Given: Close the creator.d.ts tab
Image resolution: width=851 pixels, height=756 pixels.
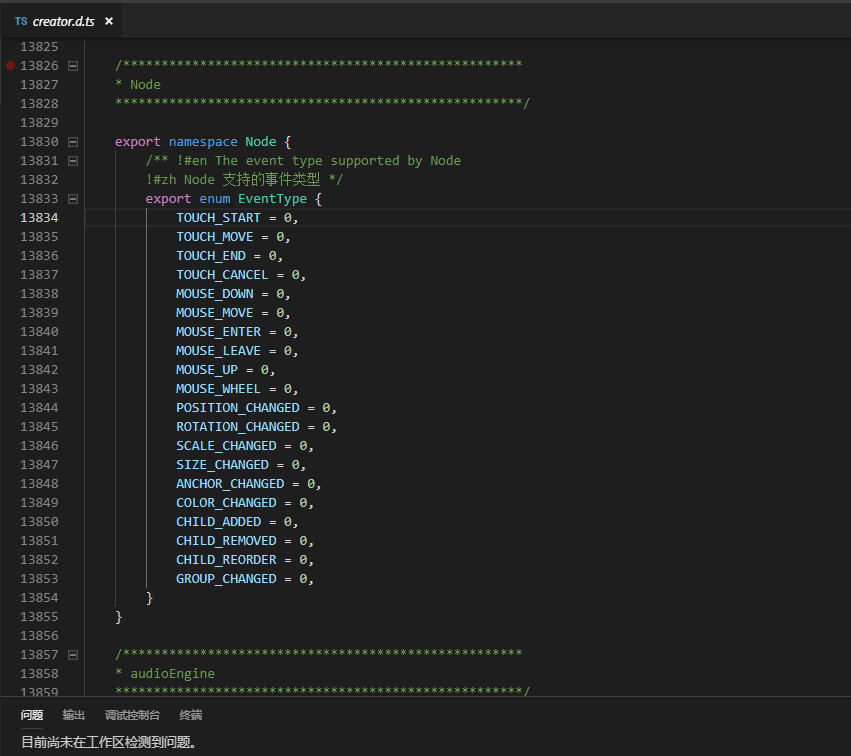Looking at the screenshot, I should coord(109,21).
